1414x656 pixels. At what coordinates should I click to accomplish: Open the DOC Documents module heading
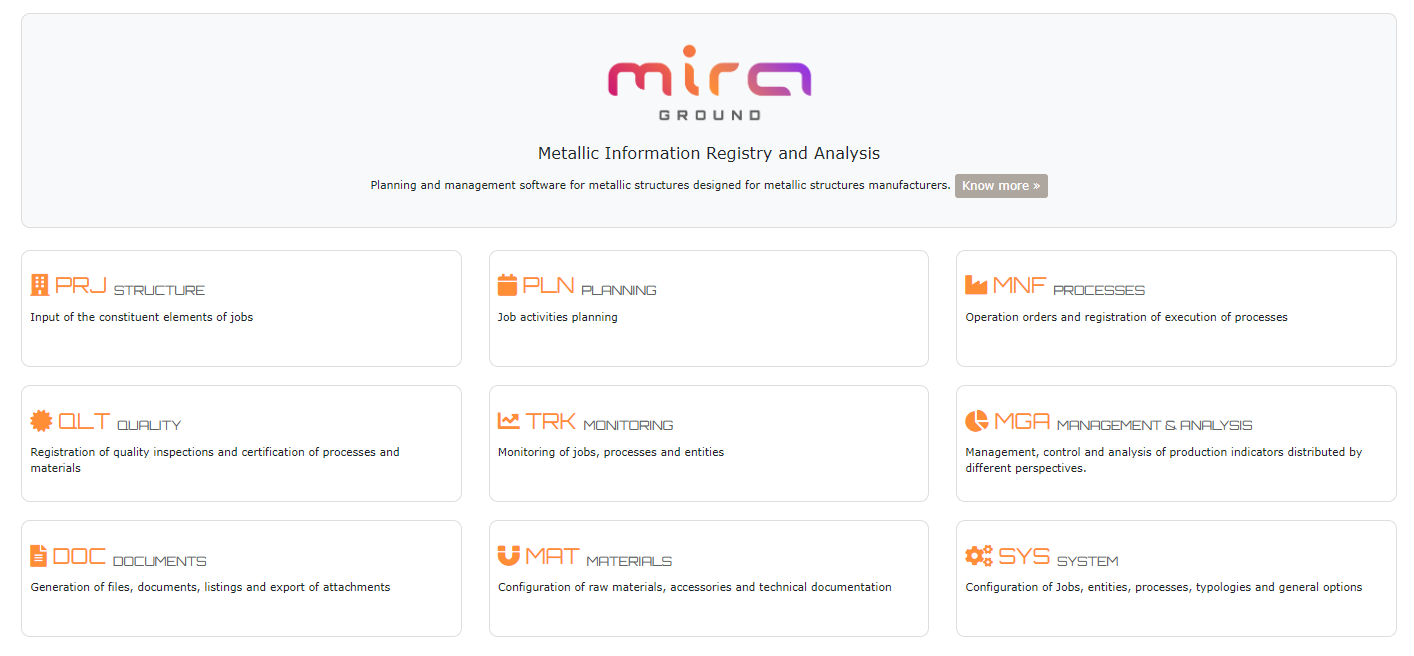point(129,558)
